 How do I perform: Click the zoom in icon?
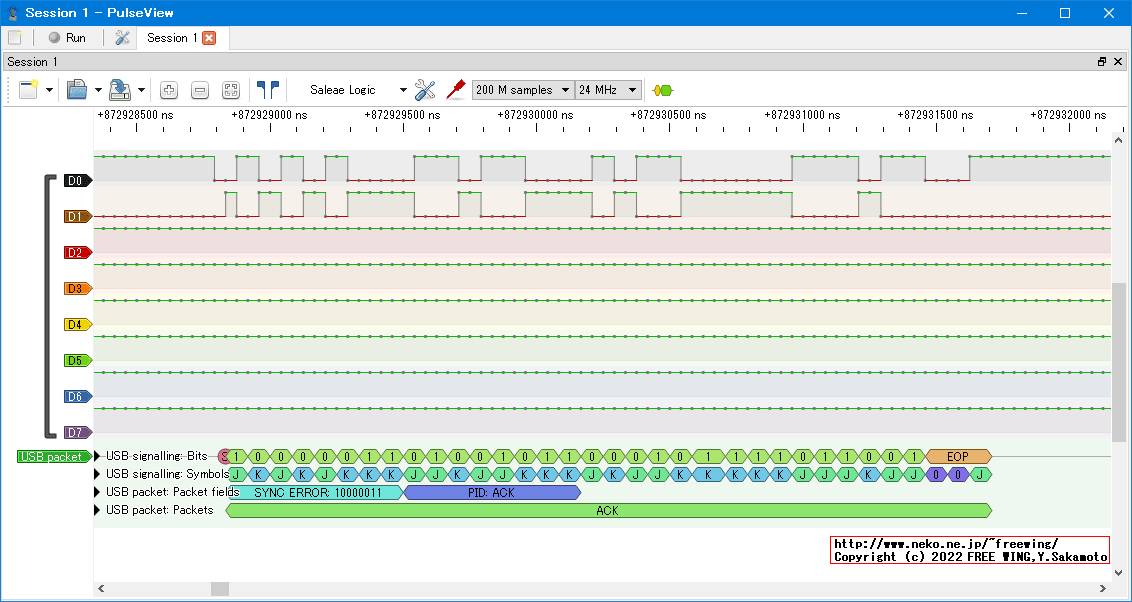169,90
